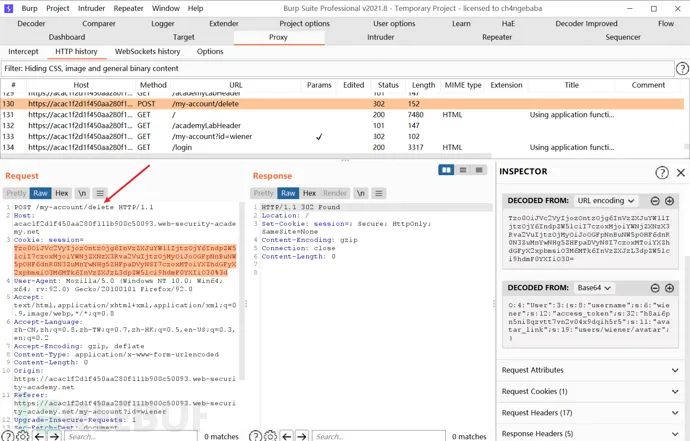690x441 pixels.
Task: Switch to the HaE extension tab
Action: pyautogui.click(x=508, y=24)
